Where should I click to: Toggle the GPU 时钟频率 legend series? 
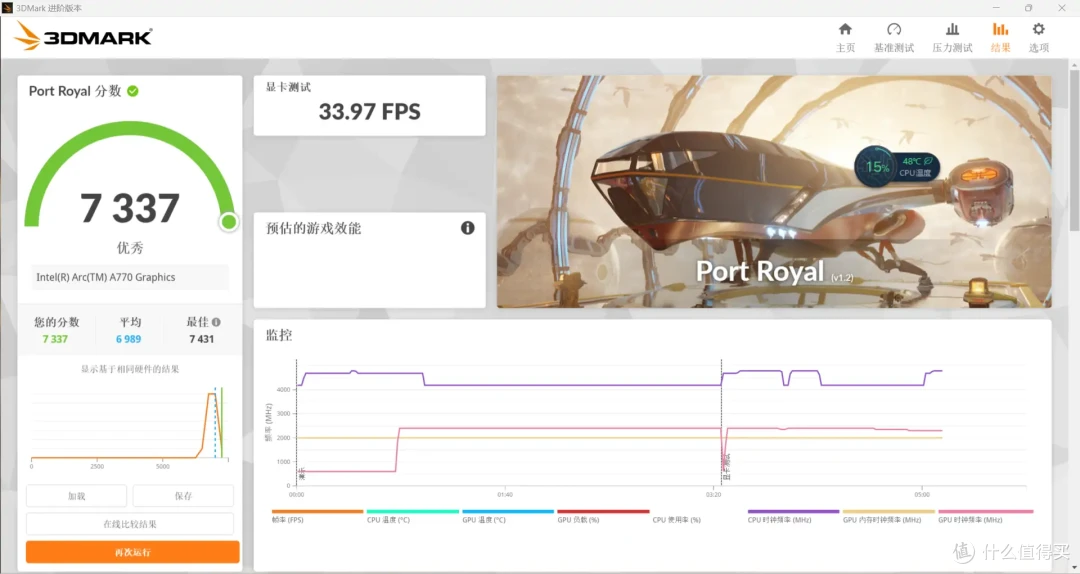click(986, 516)
